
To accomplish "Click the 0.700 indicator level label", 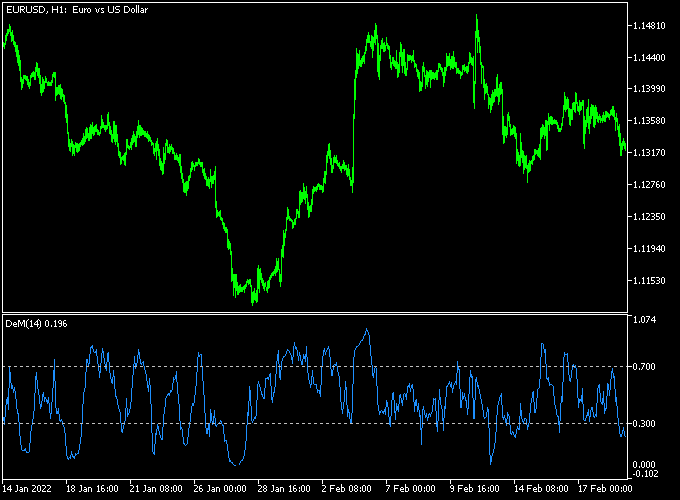I will pos(644,367).
